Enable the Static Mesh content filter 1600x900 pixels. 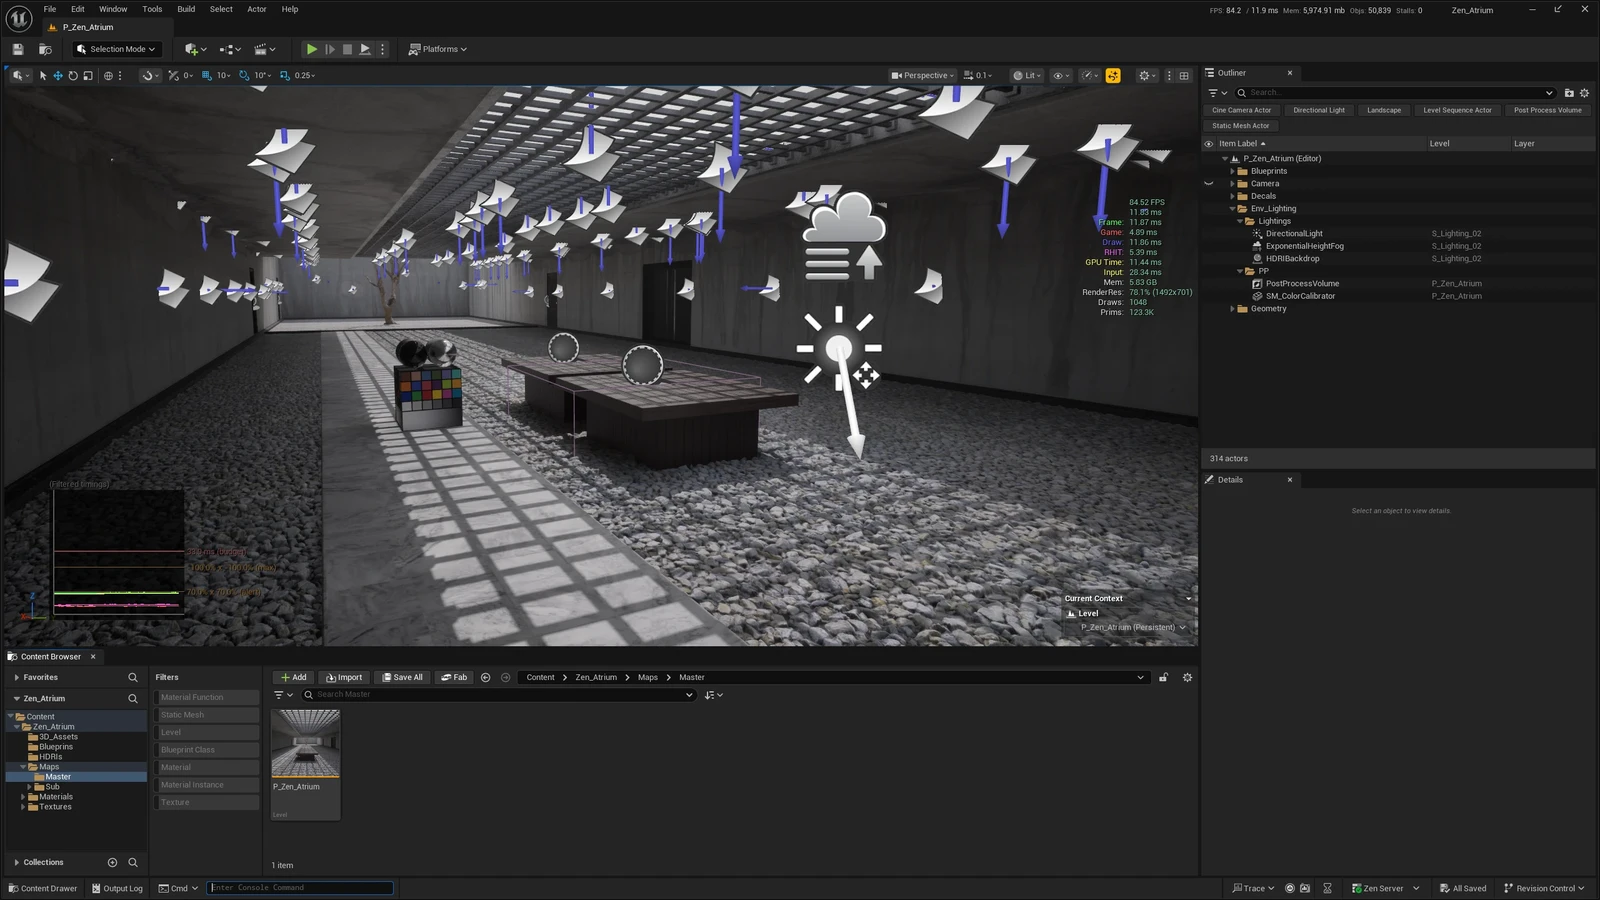(x=208, y=715)
